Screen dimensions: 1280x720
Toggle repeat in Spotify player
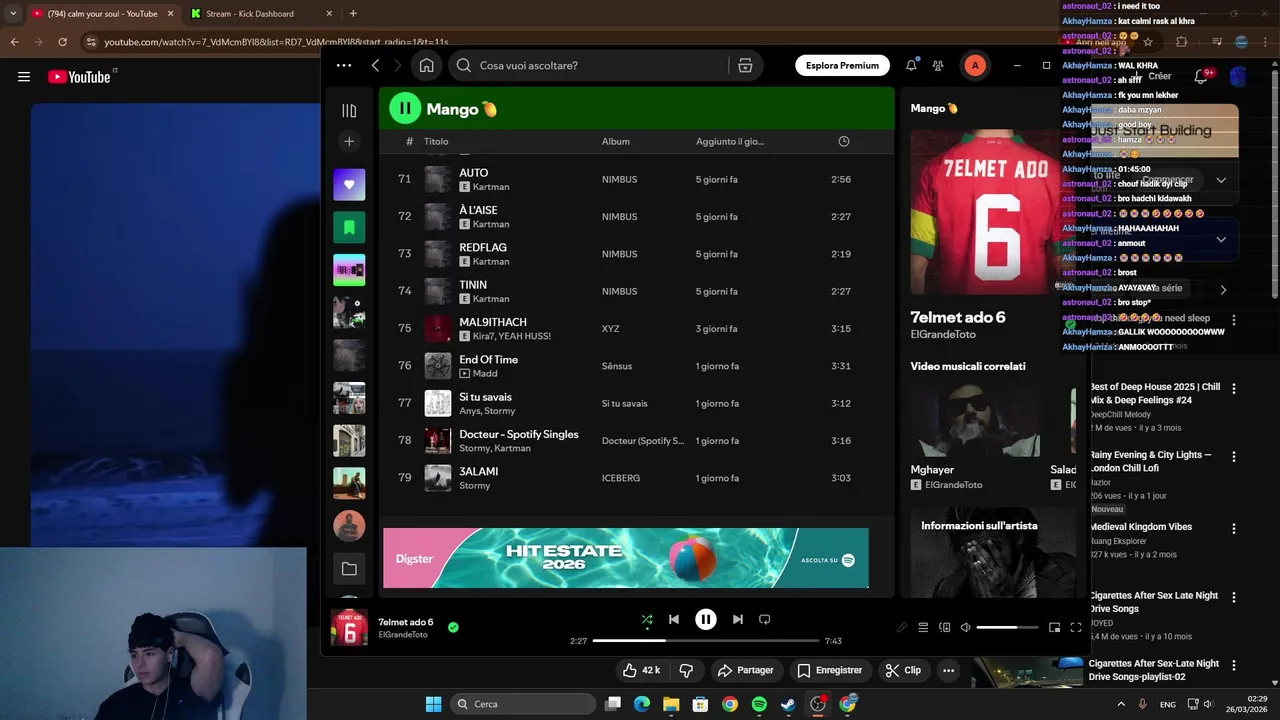pyautogui.click(x=765, y=619)
